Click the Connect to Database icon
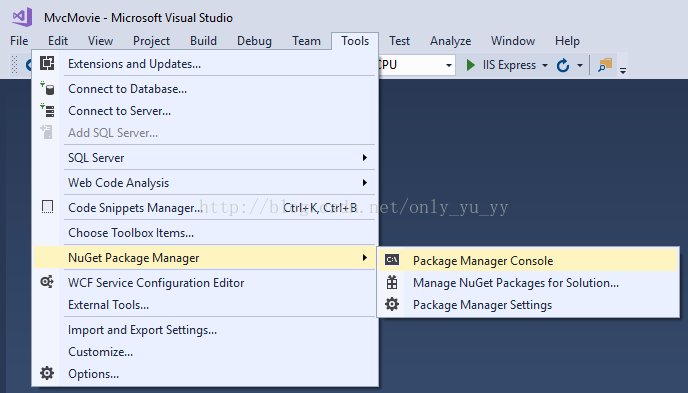The width and height of the screenshot is (688, 393). (47, 88)
